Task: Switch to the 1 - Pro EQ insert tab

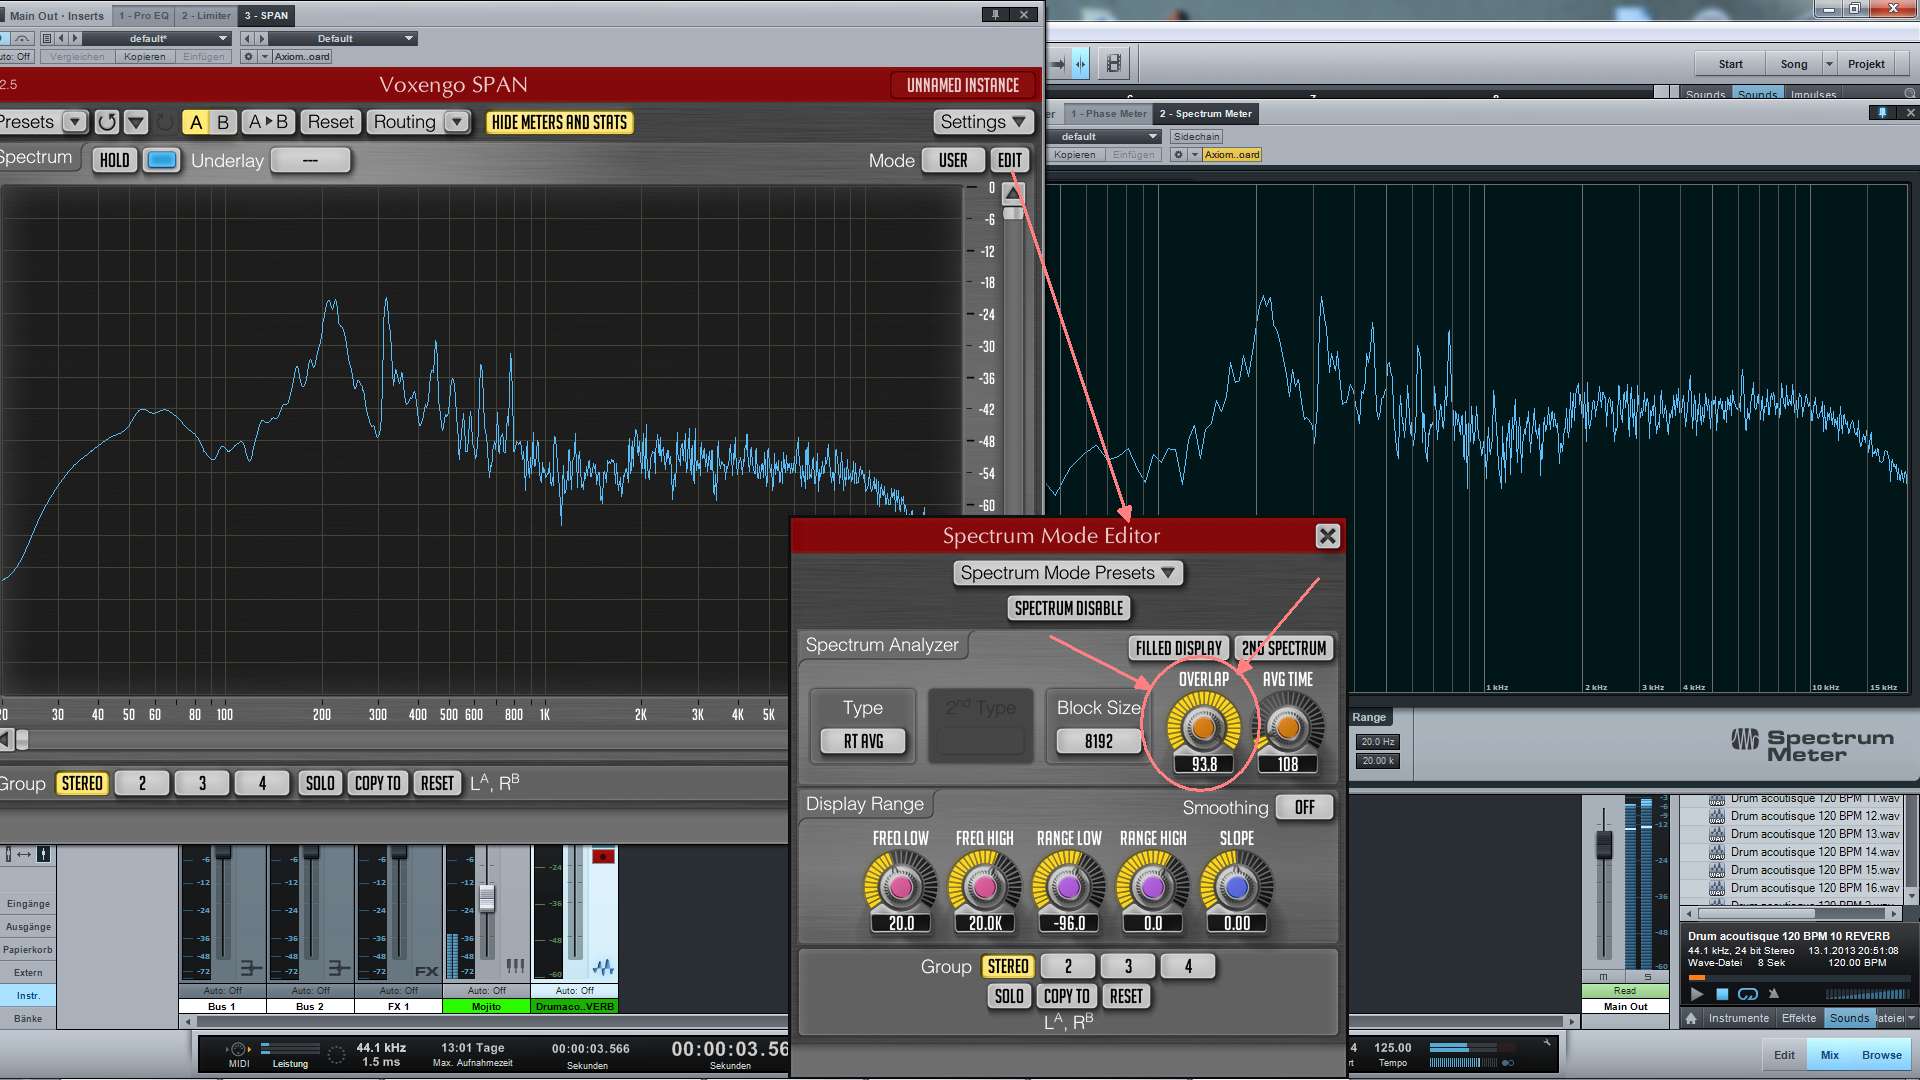Action: tap(143, 15)
